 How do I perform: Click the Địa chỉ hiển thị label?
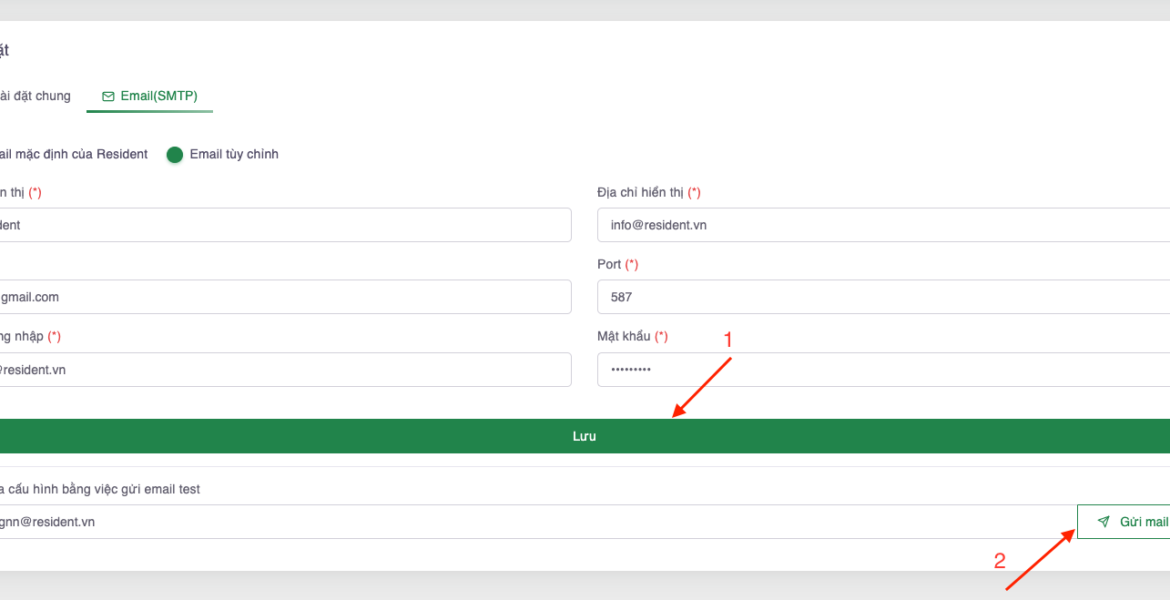coord(641,193)
